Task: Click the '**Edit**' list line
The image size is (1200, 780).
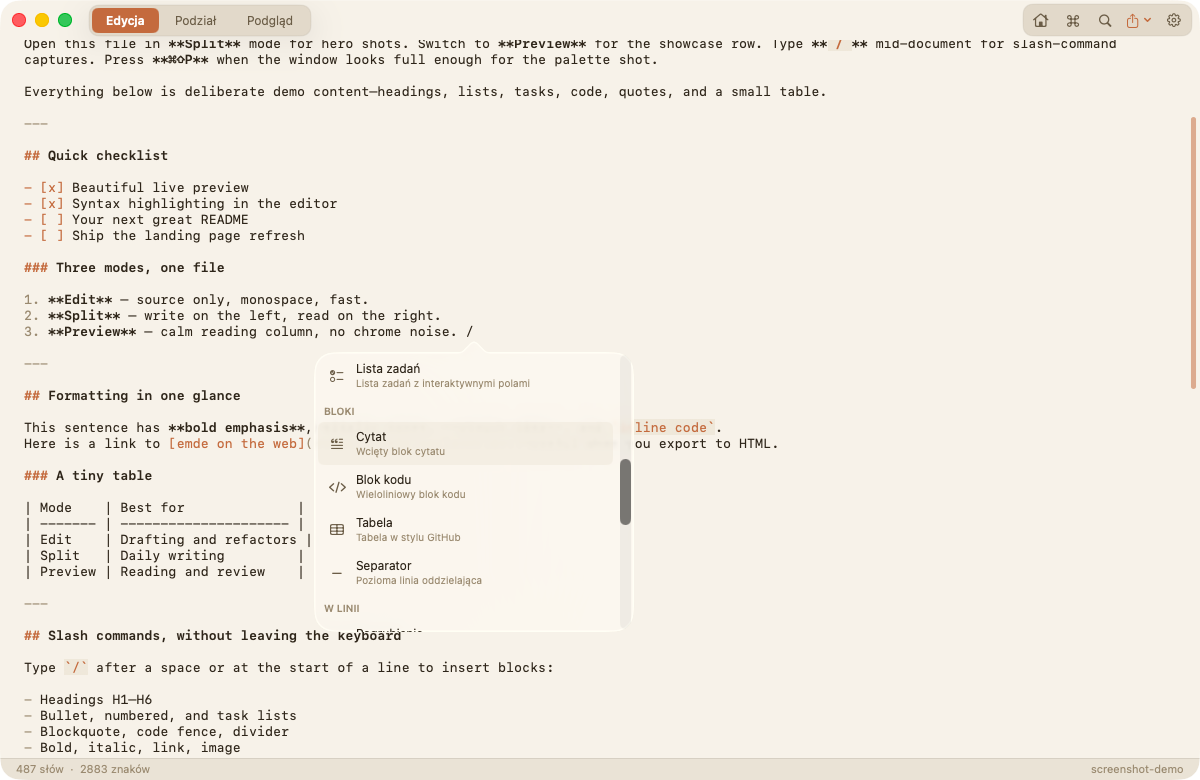Action: click(x=196, y=299)
